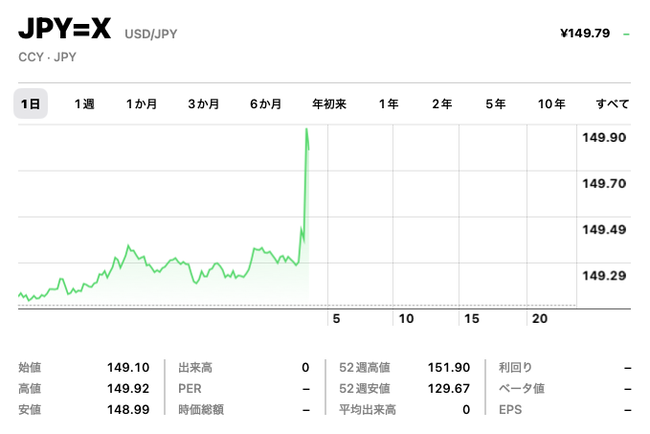Show the すべて full history range
The height and width of the screenshot is (434, 650).
[612, 104]
